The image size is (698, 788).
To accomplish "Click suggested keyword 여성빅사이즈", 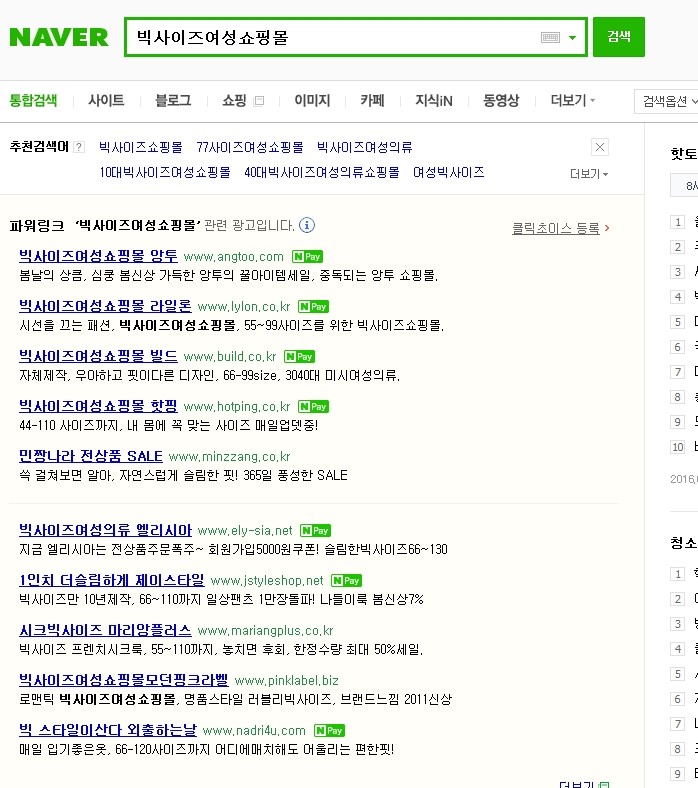I will [x=449, y=172].
